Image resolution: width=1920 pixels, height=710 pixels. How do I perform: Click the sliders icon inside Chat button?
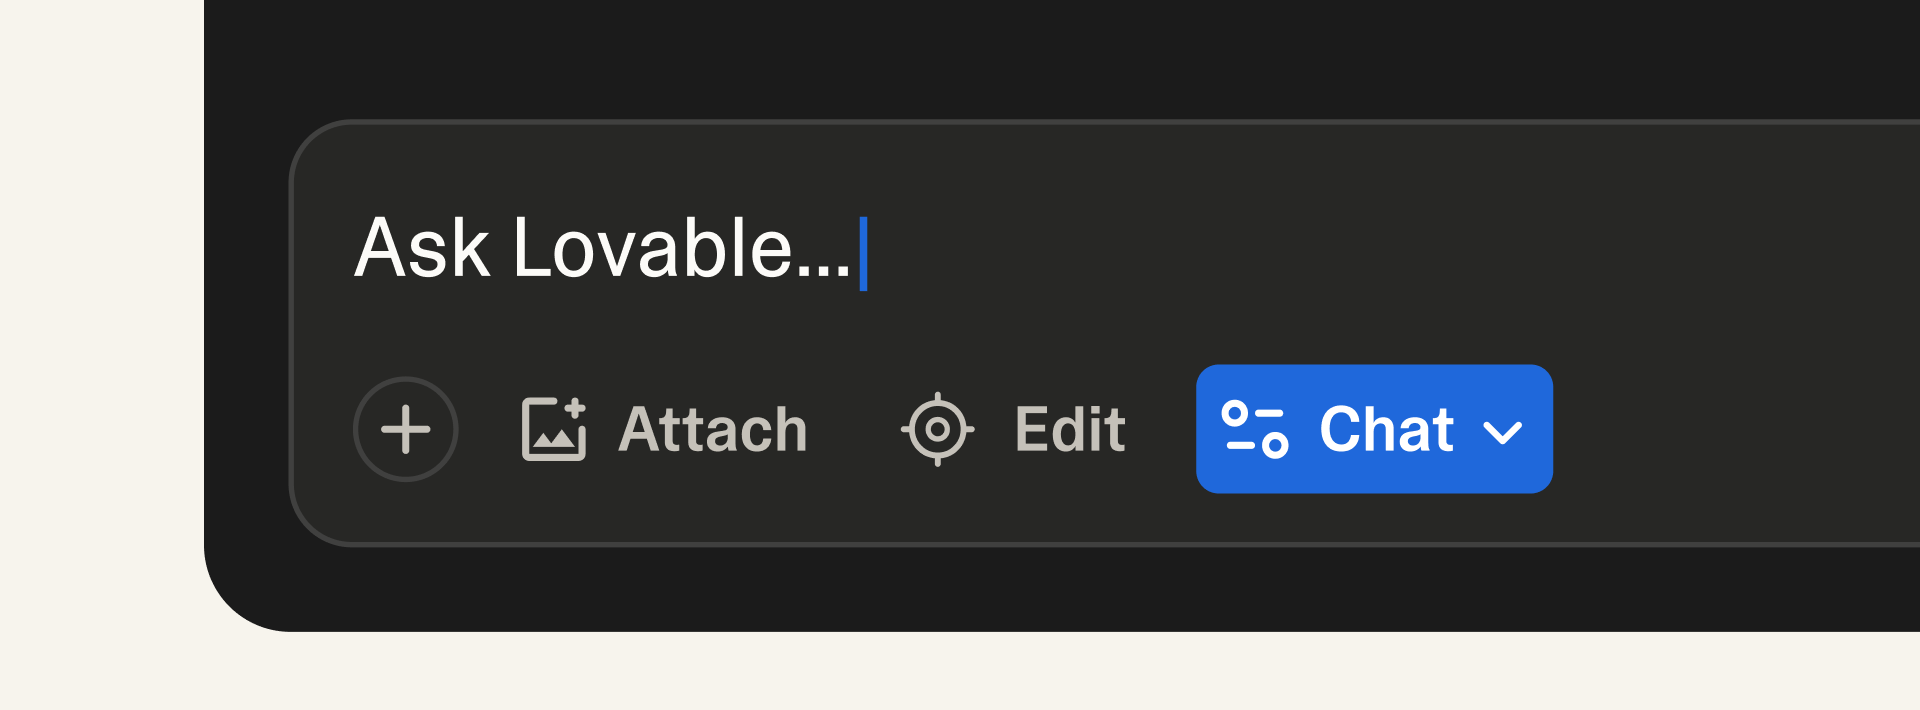pos(1254,429)
